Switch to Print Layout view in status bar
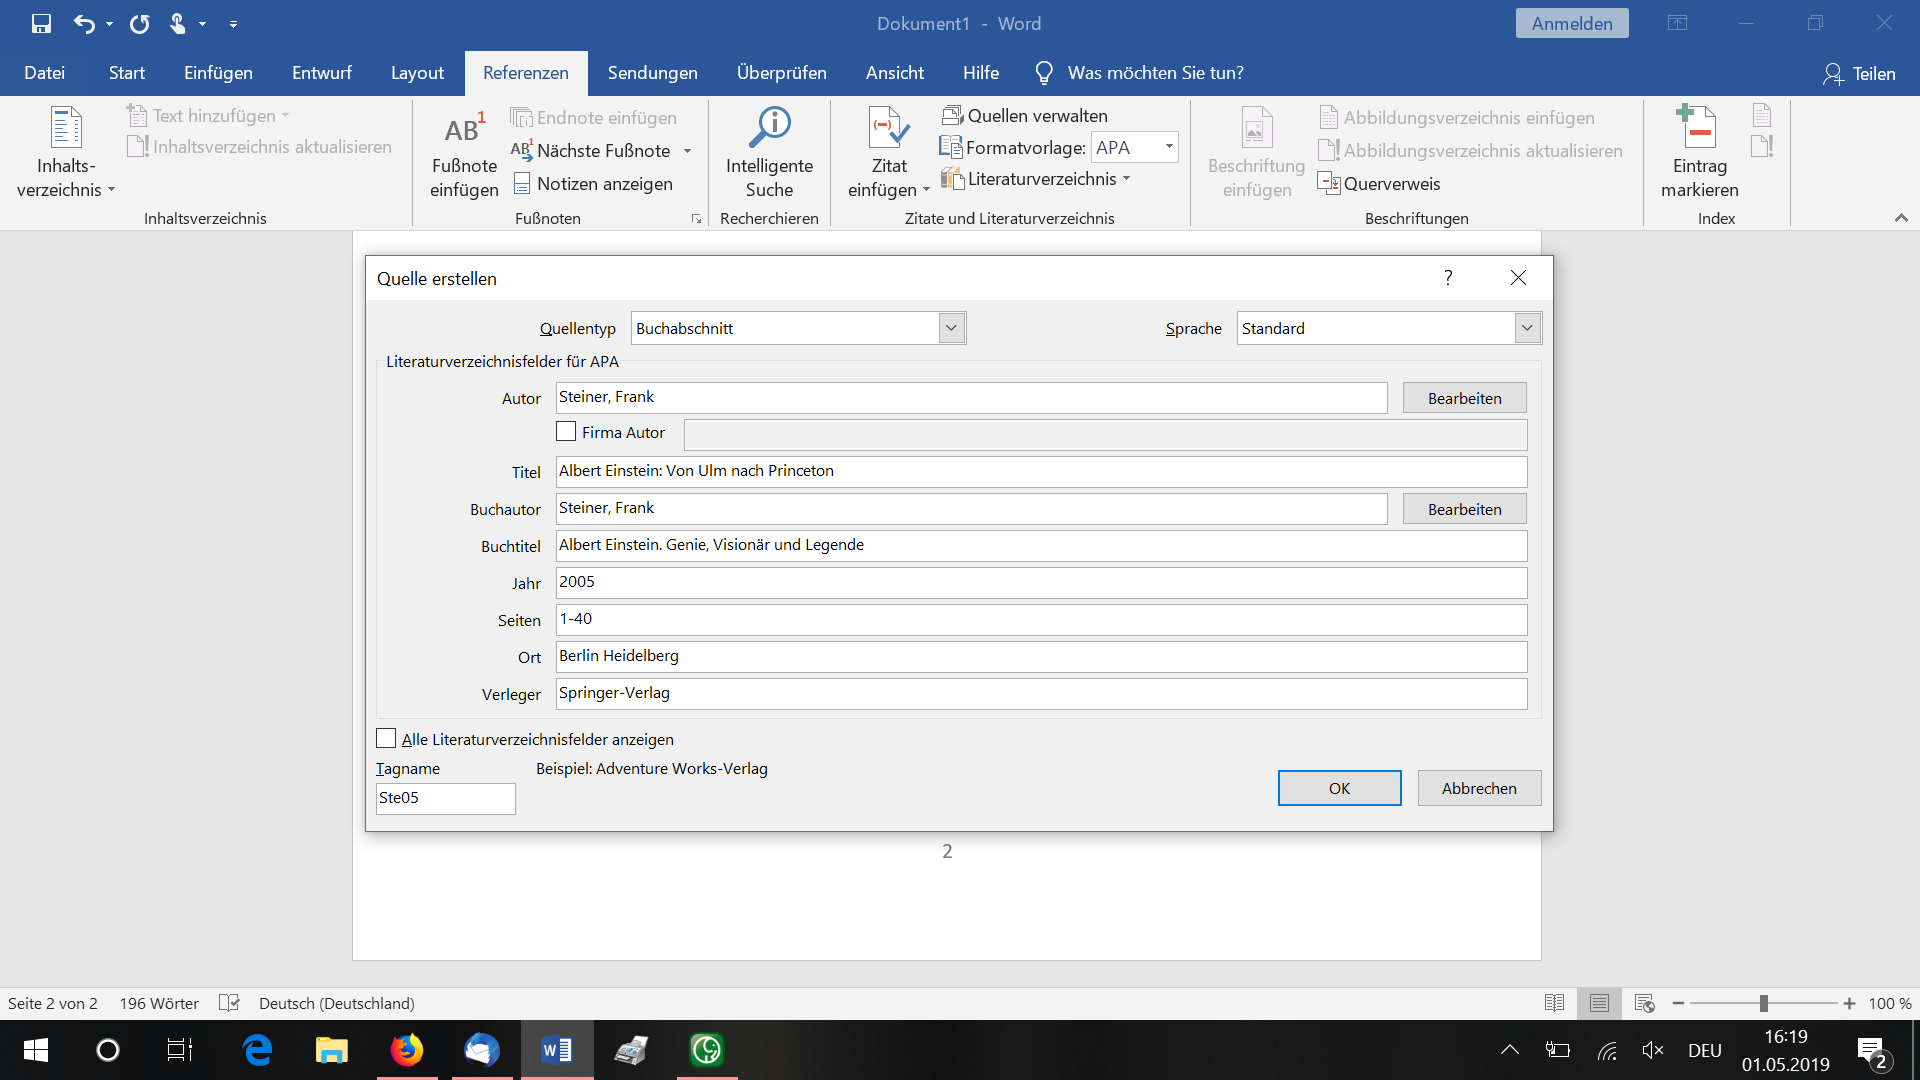 click(1599, 1003)
